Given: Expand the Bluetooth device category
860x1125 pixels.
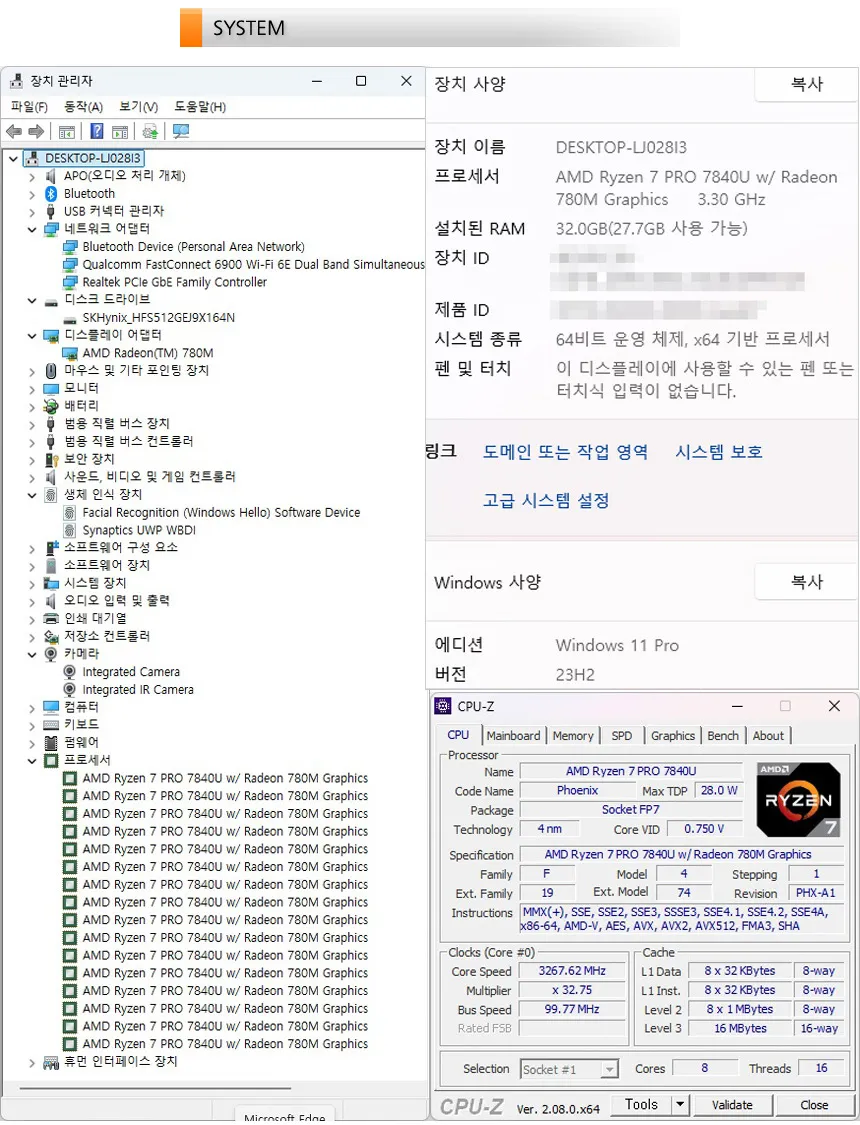Looking at the screenshot, I should coord(32,194).
